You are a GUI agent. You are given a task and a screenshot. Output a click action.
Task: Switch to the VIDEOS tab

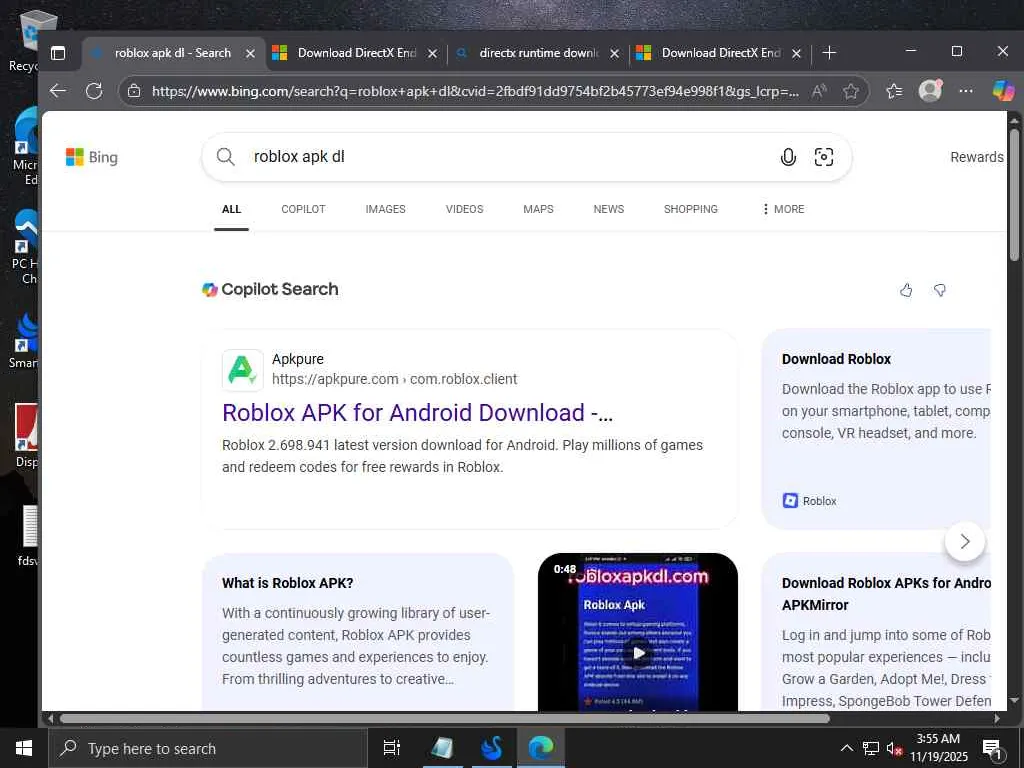tap(464, 209)
